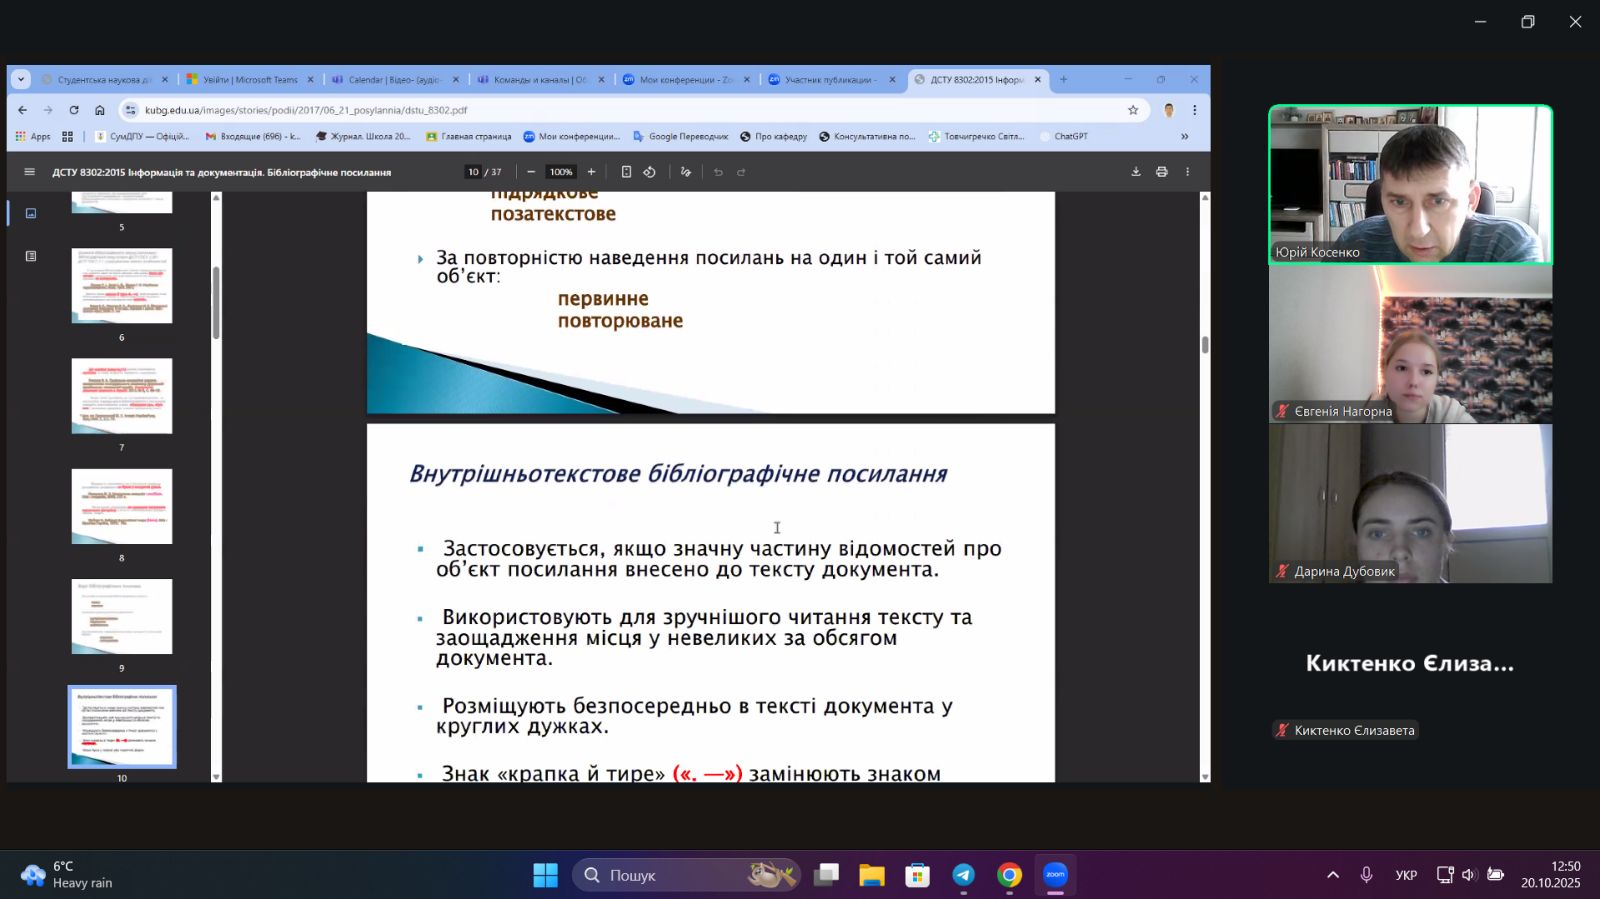Click the fit to page icon
This screenshot has width=1600, height=899.
pos(626,172)
